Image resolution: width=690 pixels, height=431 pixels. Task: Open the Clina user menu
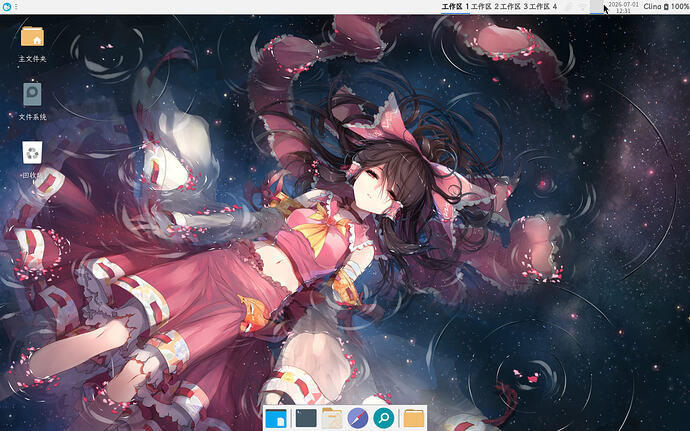(x=652, y=7)
